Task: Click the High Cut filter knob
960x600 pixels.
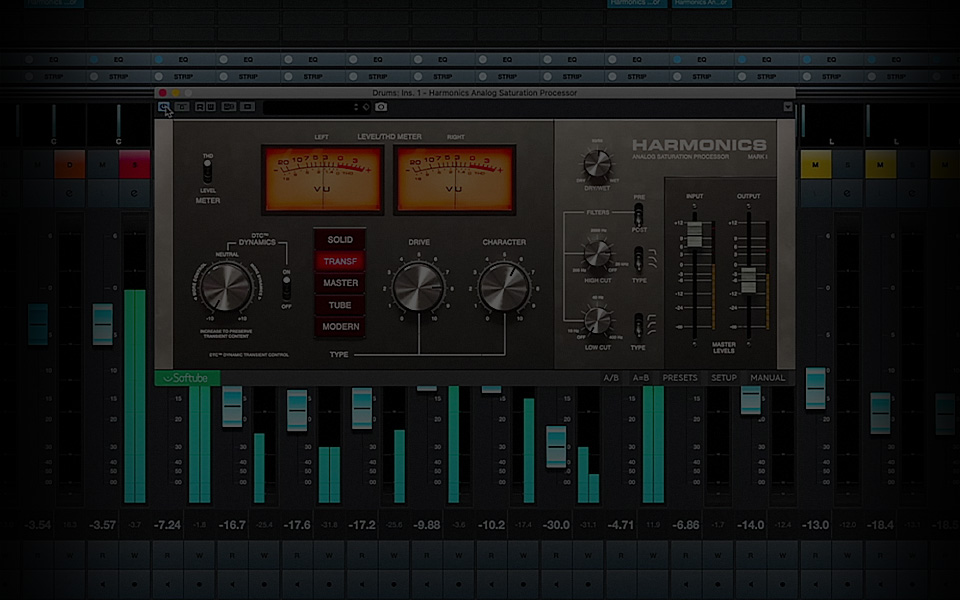Action: (597, 252)
